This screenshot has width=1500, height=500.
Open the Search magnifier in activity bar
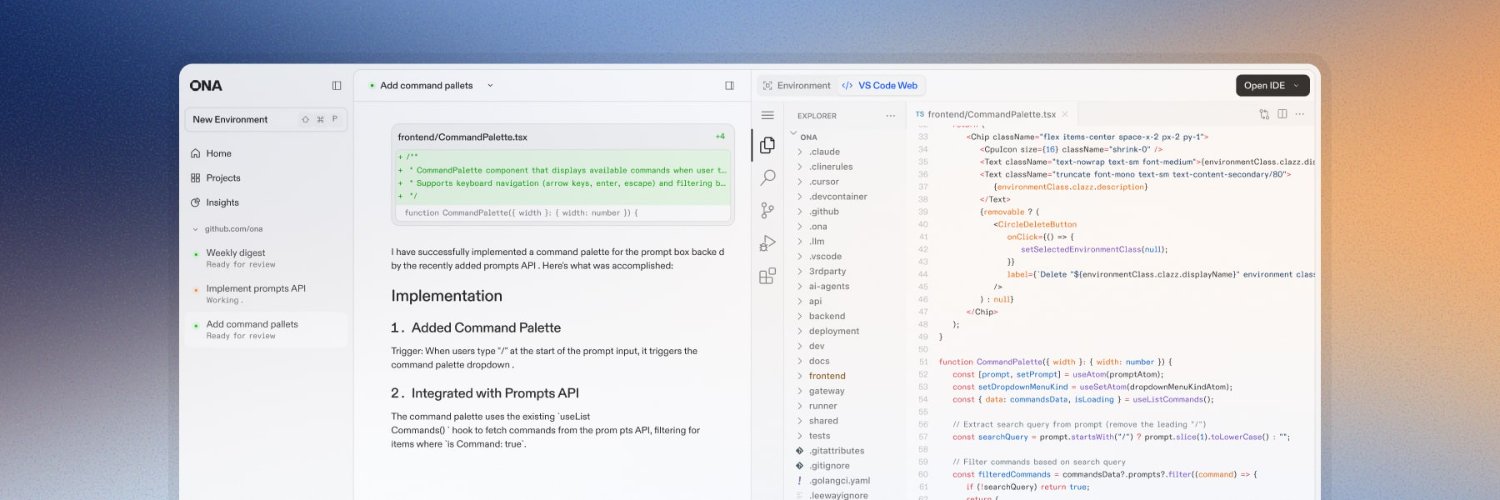767,178
